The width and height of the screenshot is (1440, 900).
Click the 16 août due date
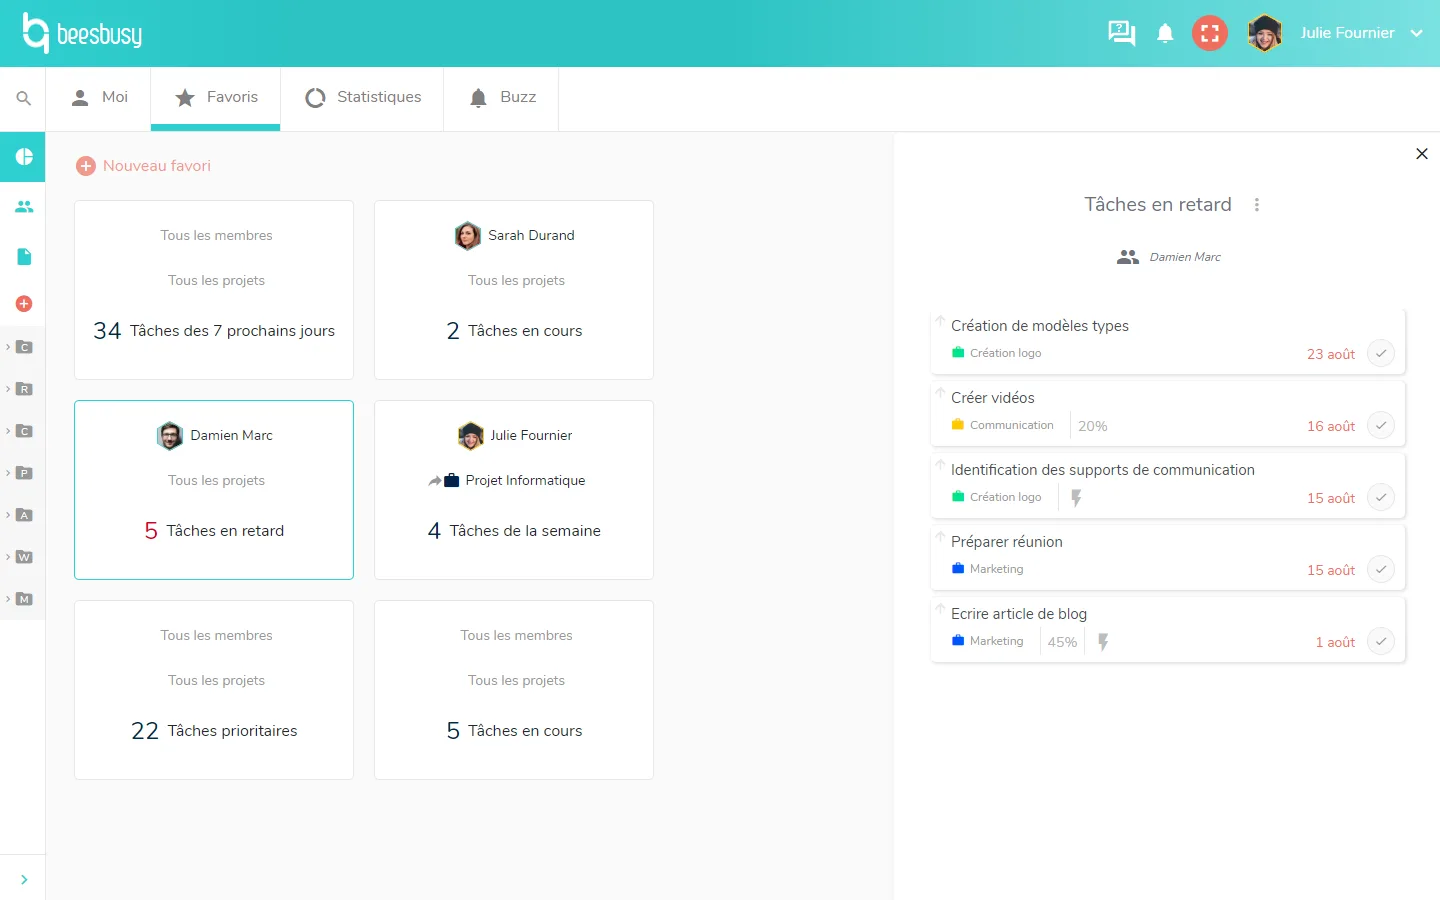[x=1331, y=426]
